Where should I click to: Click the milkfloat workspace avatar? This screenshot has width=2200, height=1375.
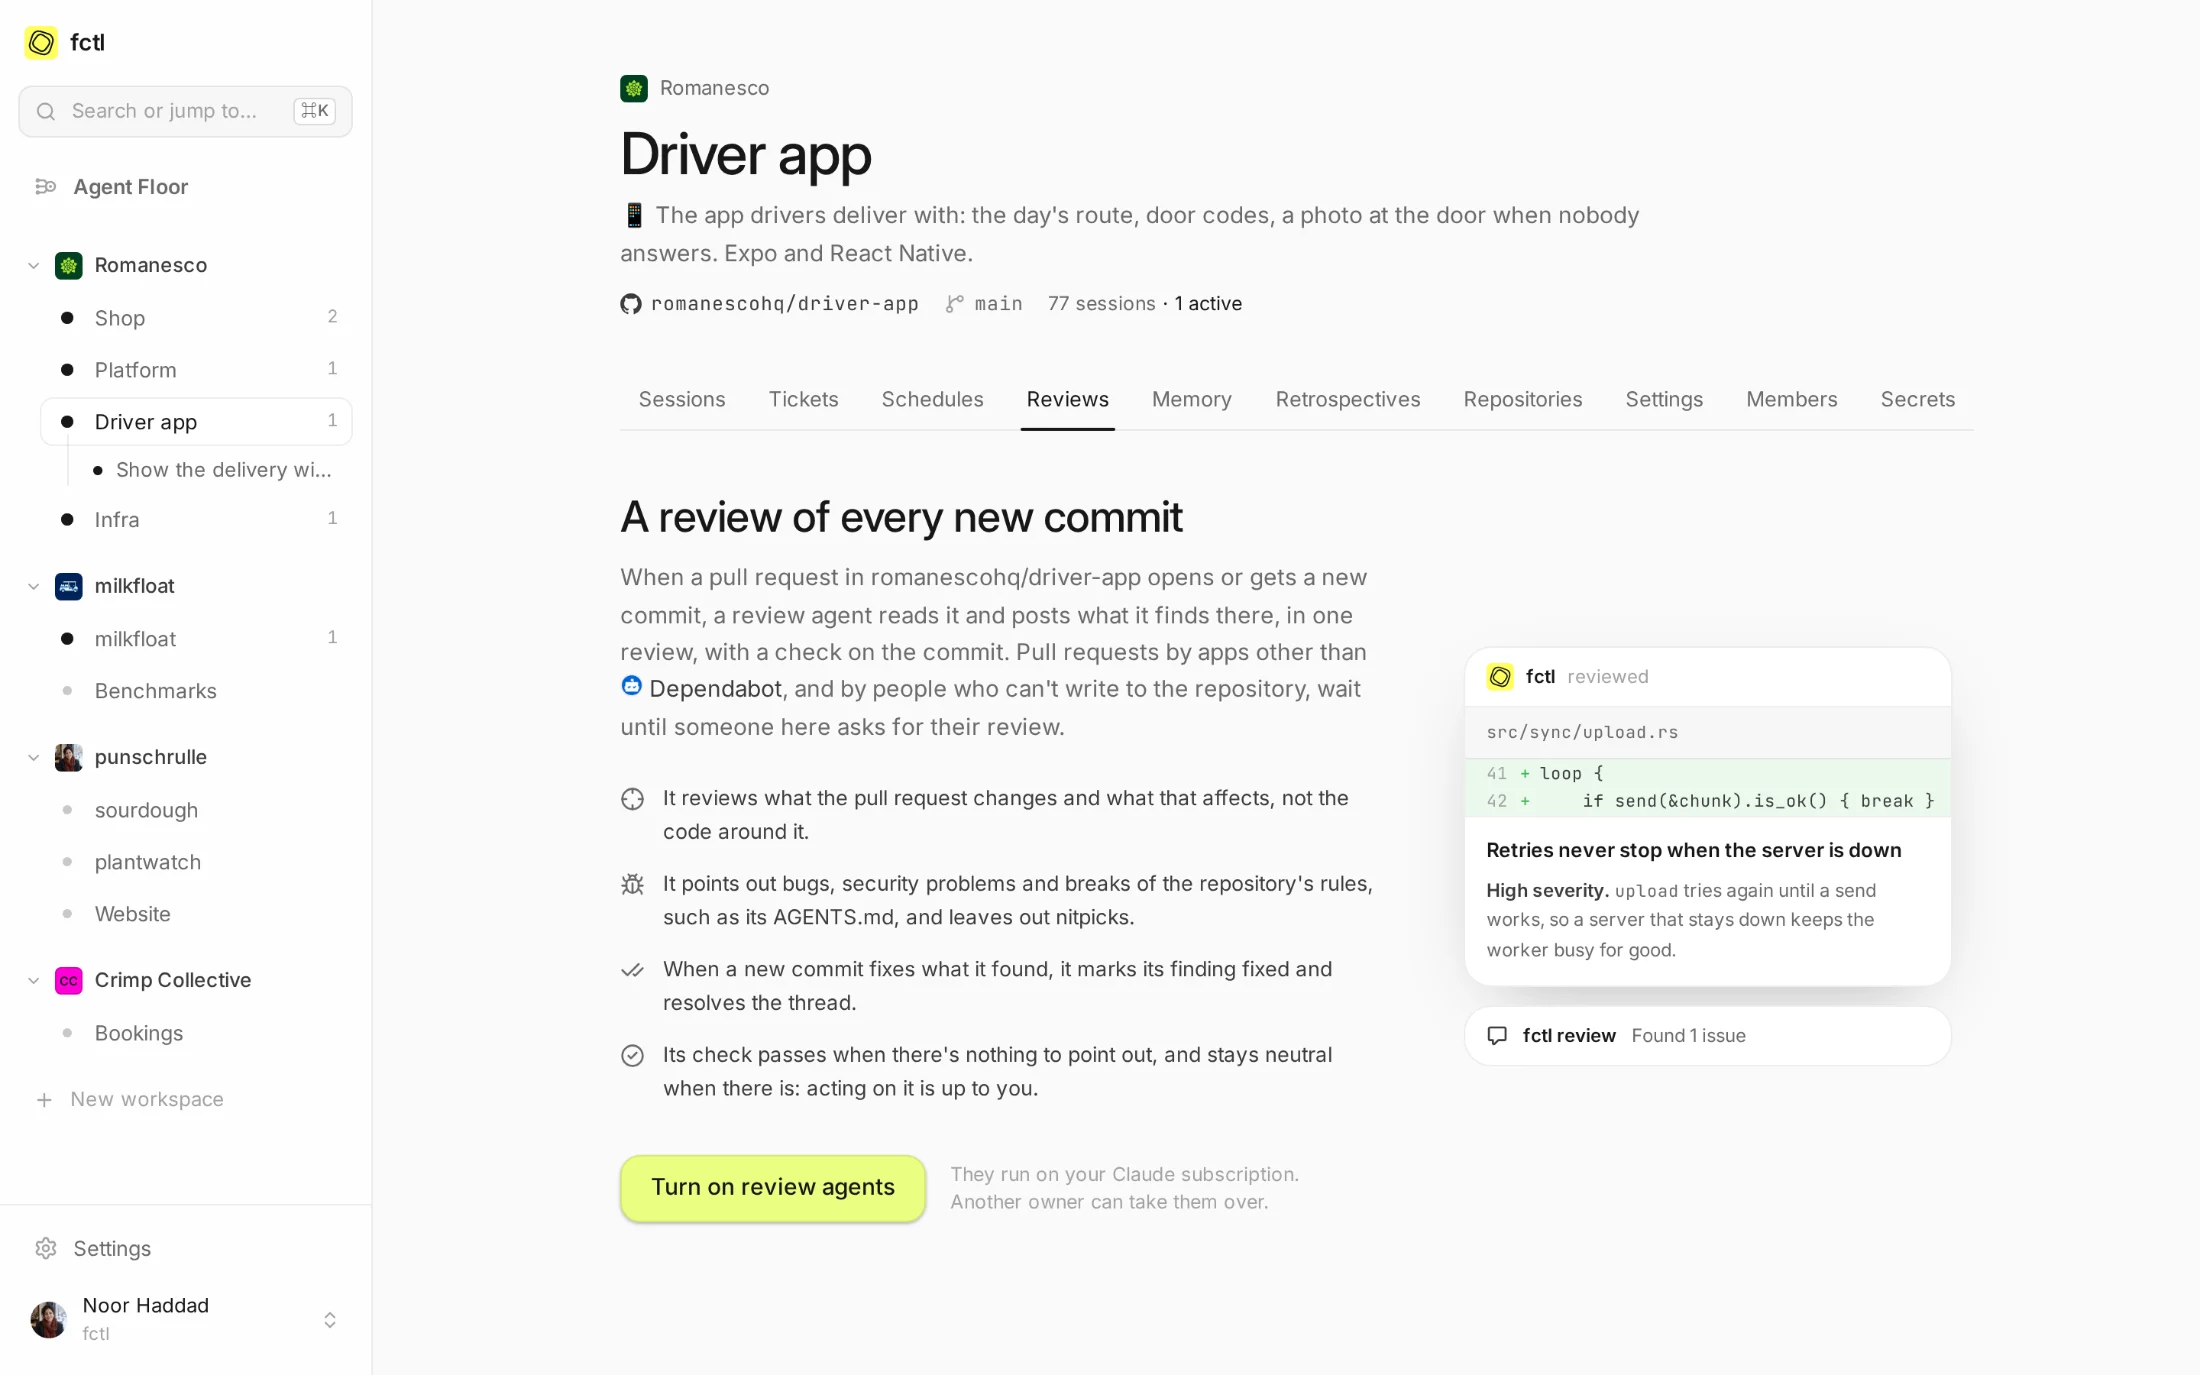(x=68, y=586)
